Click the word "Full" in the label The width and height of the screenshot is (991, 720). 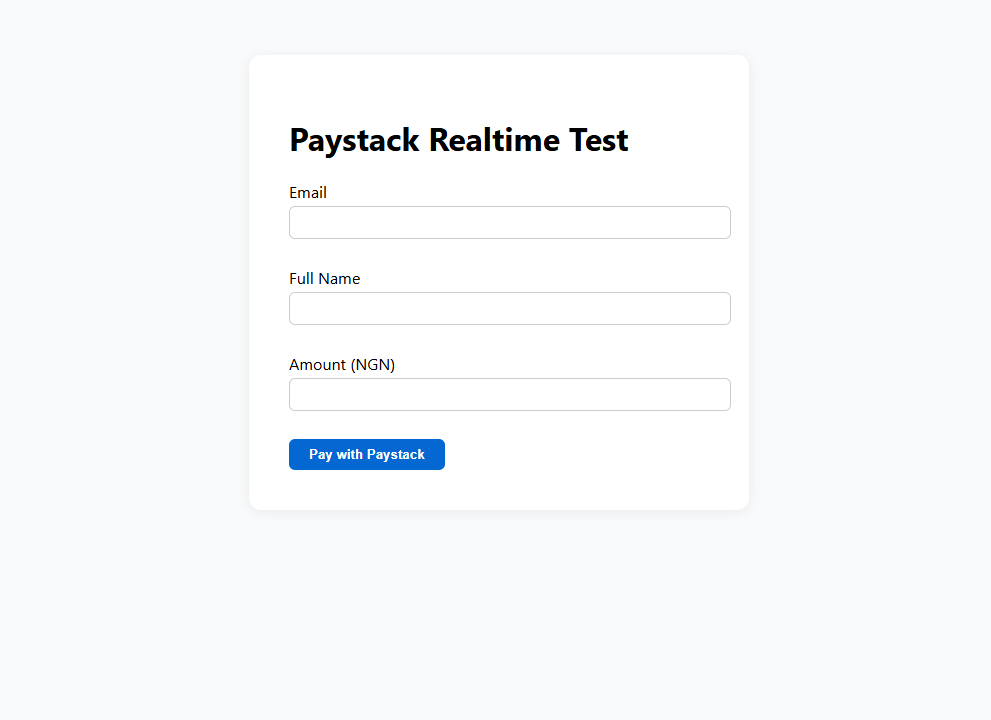click(x=302, y=279)
